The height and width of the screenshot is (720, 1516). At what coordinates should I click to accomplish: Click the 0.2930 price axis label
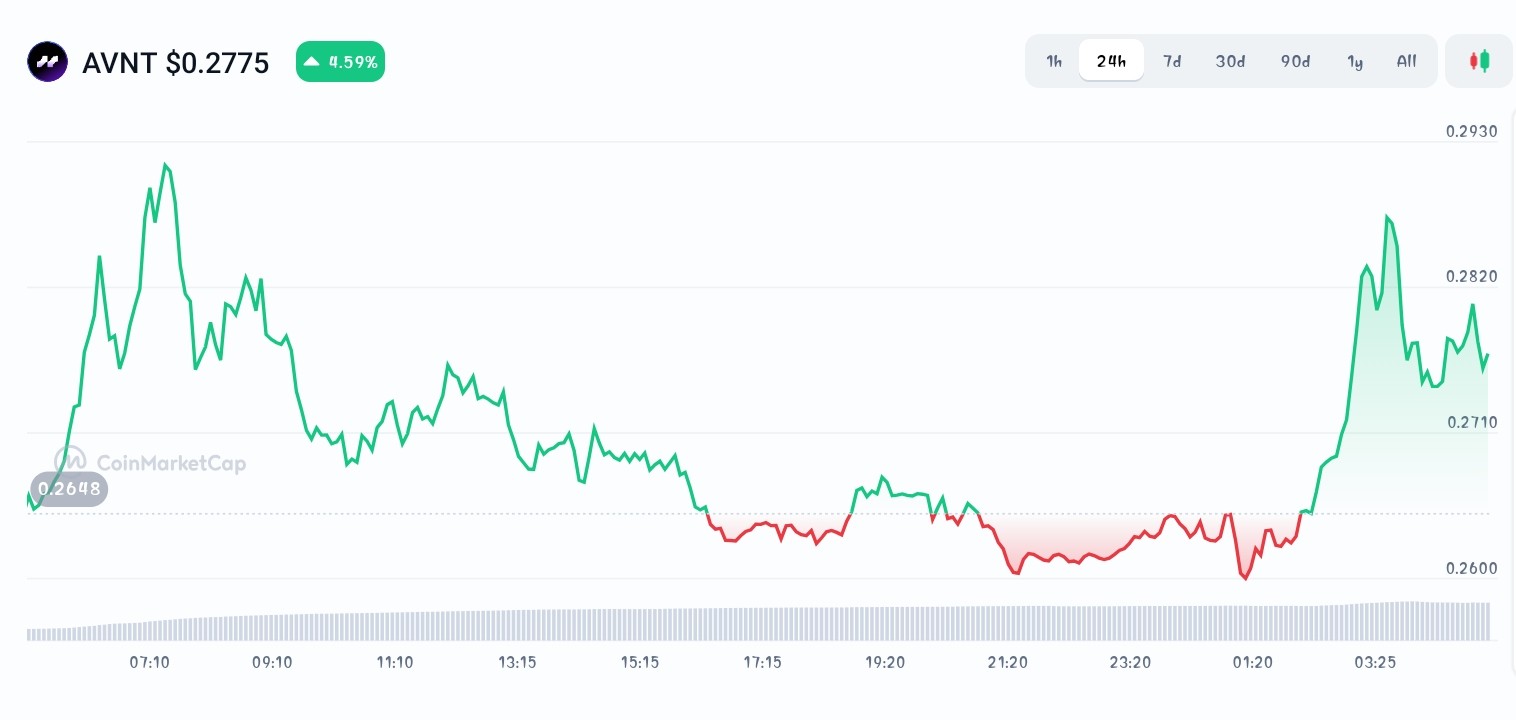pyautogui.click(x=1471, y=131)
